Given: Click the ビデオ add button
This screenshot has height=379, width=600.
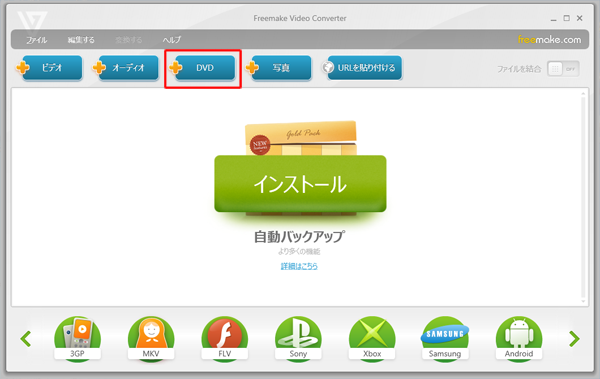Looking at the screenshot, I should tap(49, 68).
